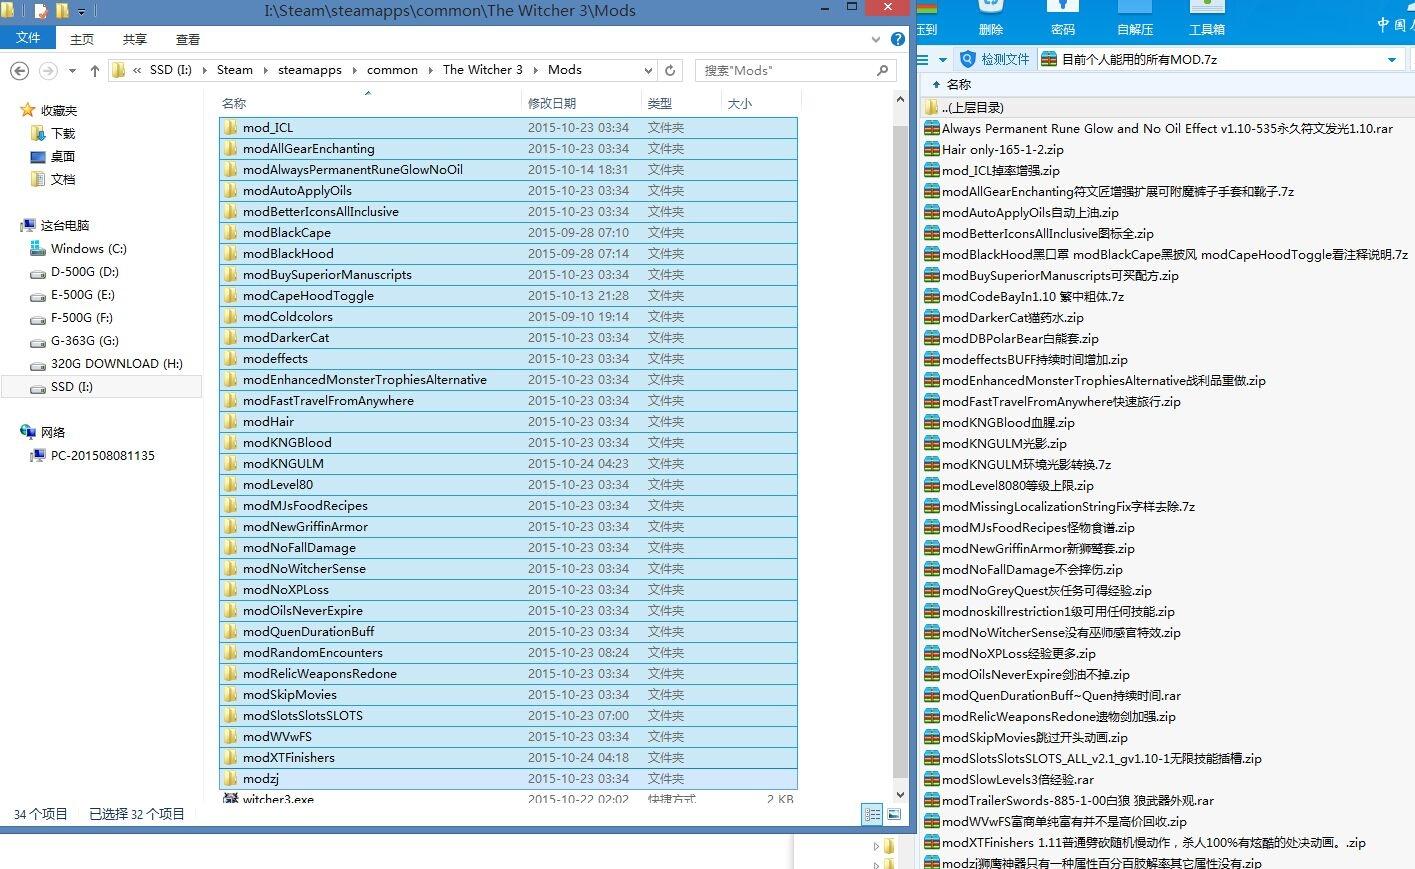The width and height of the screenshot is (1415, 869).
Task: Click the search magnifier icon
Action: [882, 70]
